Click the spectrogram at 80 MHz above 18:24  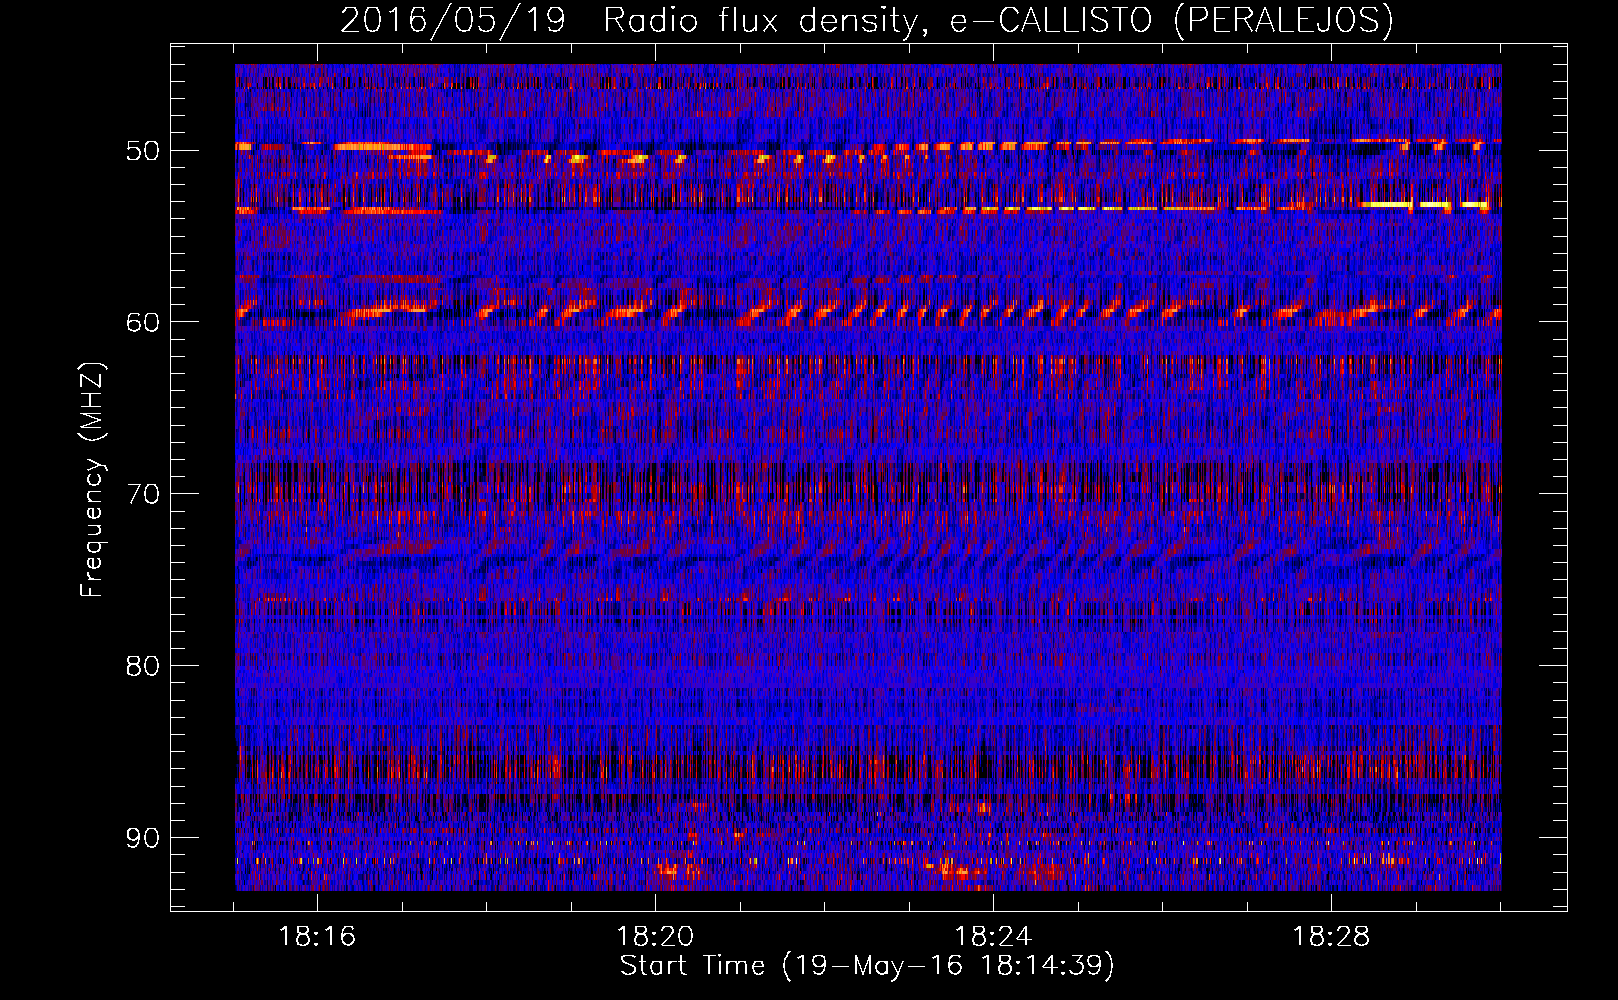[993, 665]
